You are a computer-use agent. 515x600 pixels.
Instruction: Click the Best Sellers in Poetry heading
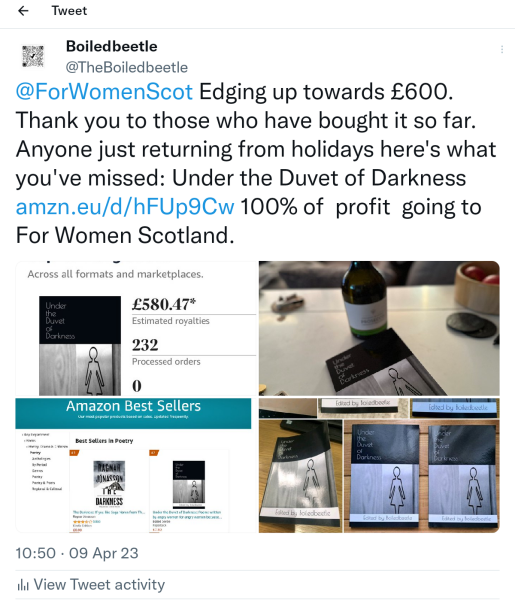(x=104, y=441)
